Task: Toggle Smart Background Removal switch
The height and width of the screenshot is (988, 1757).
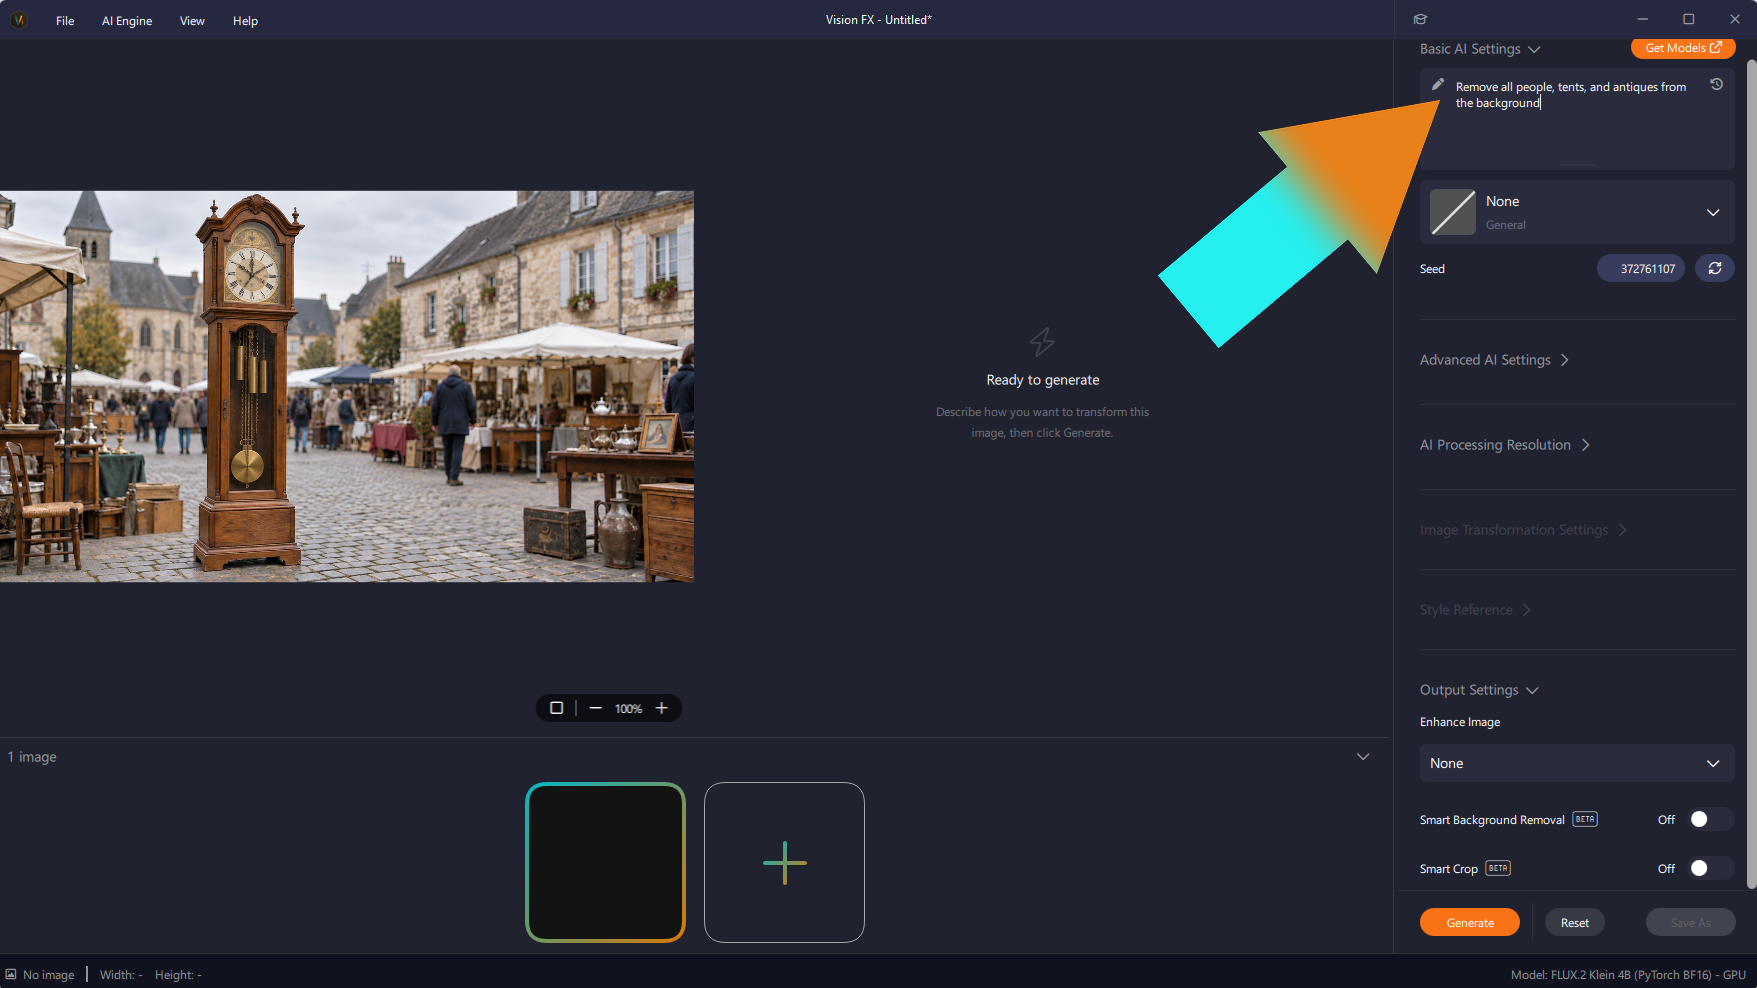Action: coord(1710,819)
